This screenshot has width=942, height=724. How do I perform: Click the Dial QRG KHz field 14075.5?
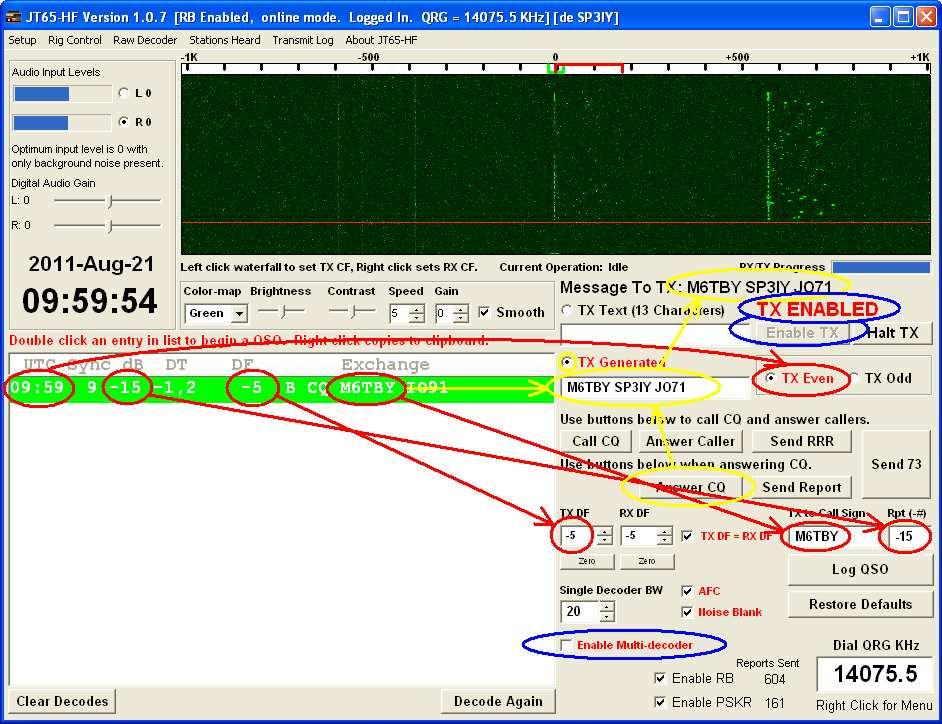[875, 674]
